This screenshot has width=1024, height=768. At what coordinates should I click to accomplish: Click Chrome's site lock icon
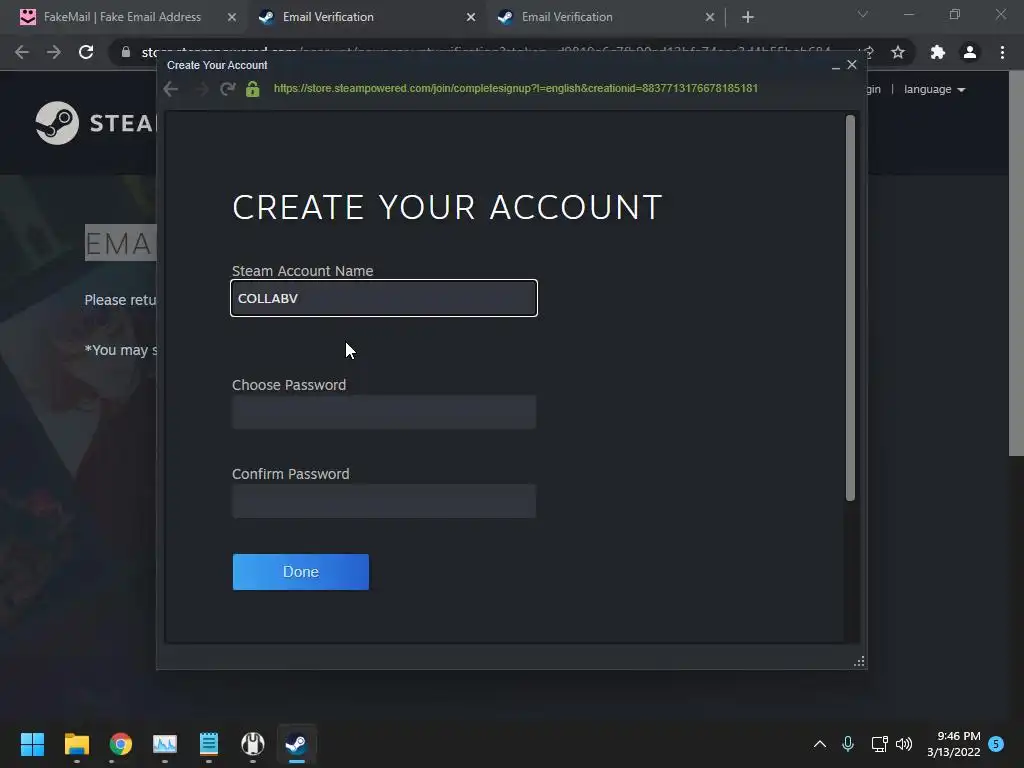126,52
